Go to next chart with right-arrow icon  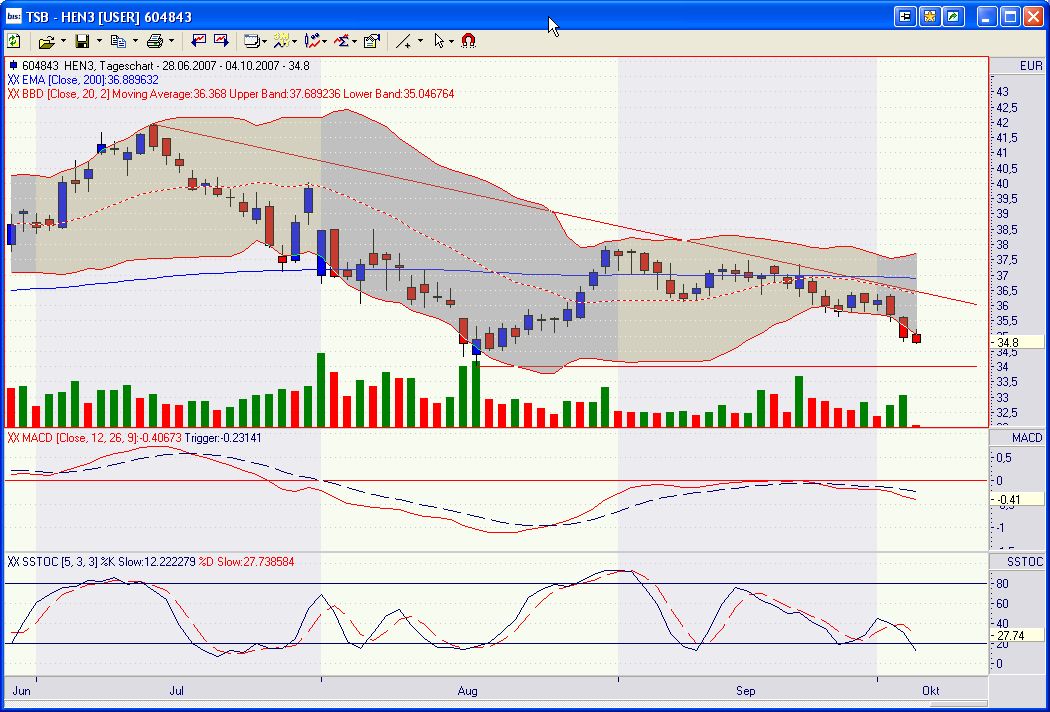221,41
